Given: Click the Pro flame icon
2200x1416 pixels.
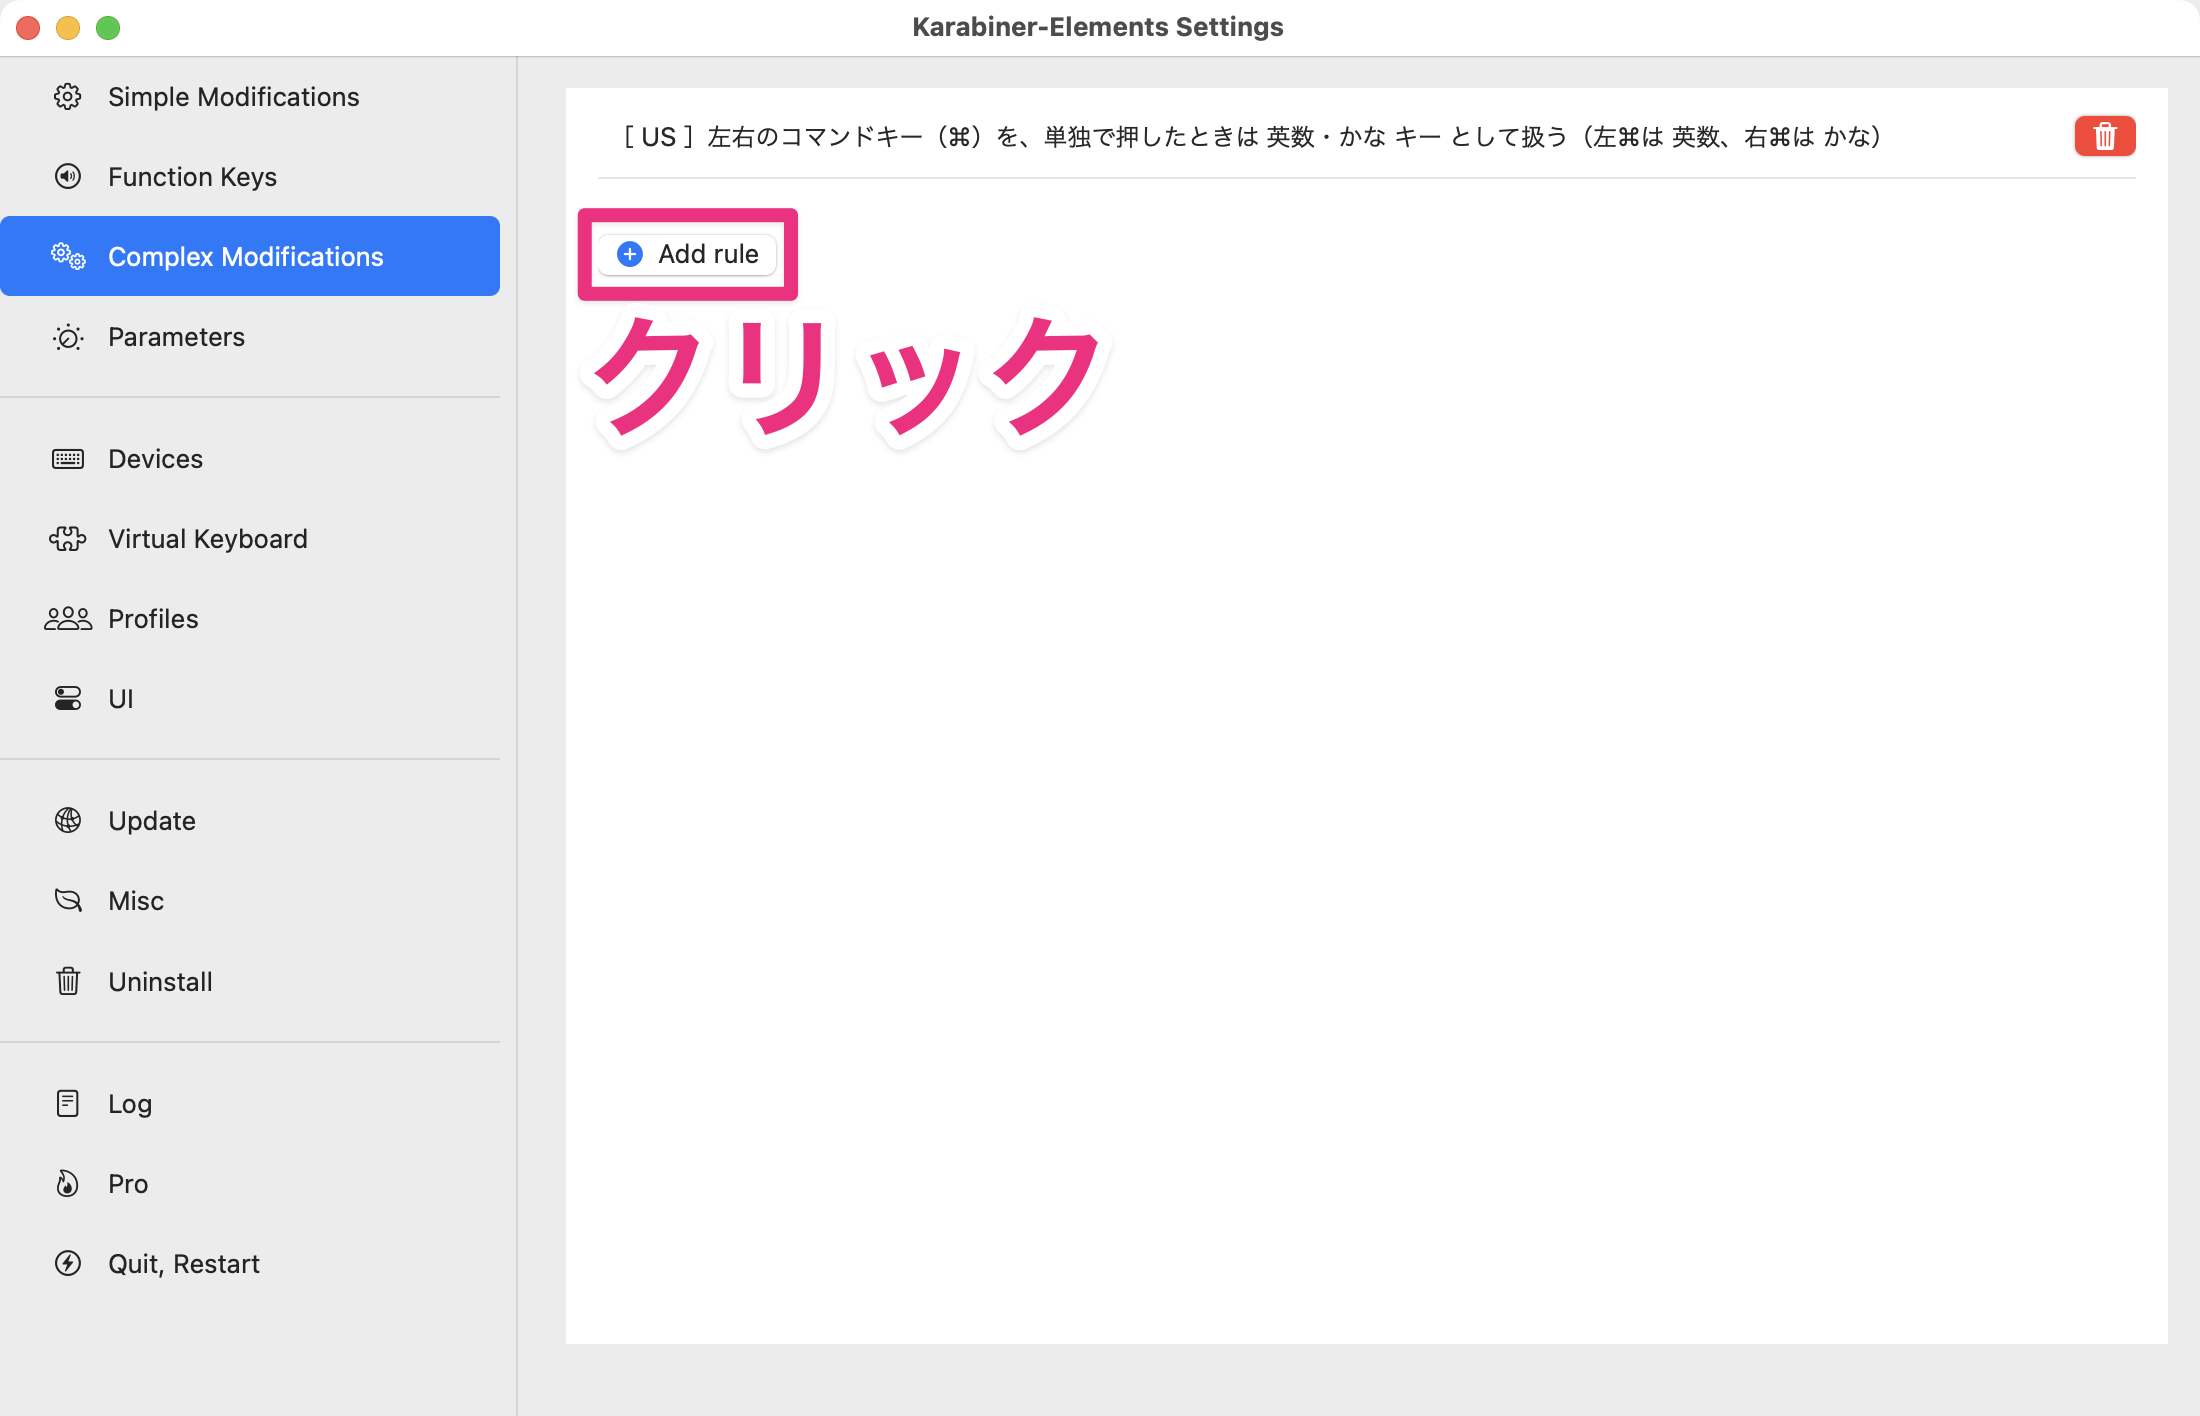Looking at the screenshot, I should pyautogui.click(x=67, y=1183).
